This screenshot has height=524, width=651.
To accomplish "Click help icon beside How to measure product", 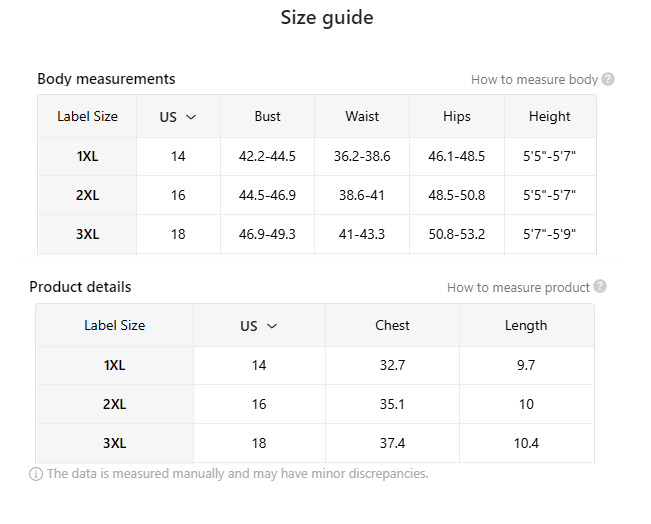I will pyautogui.click(x=600, y=287).
